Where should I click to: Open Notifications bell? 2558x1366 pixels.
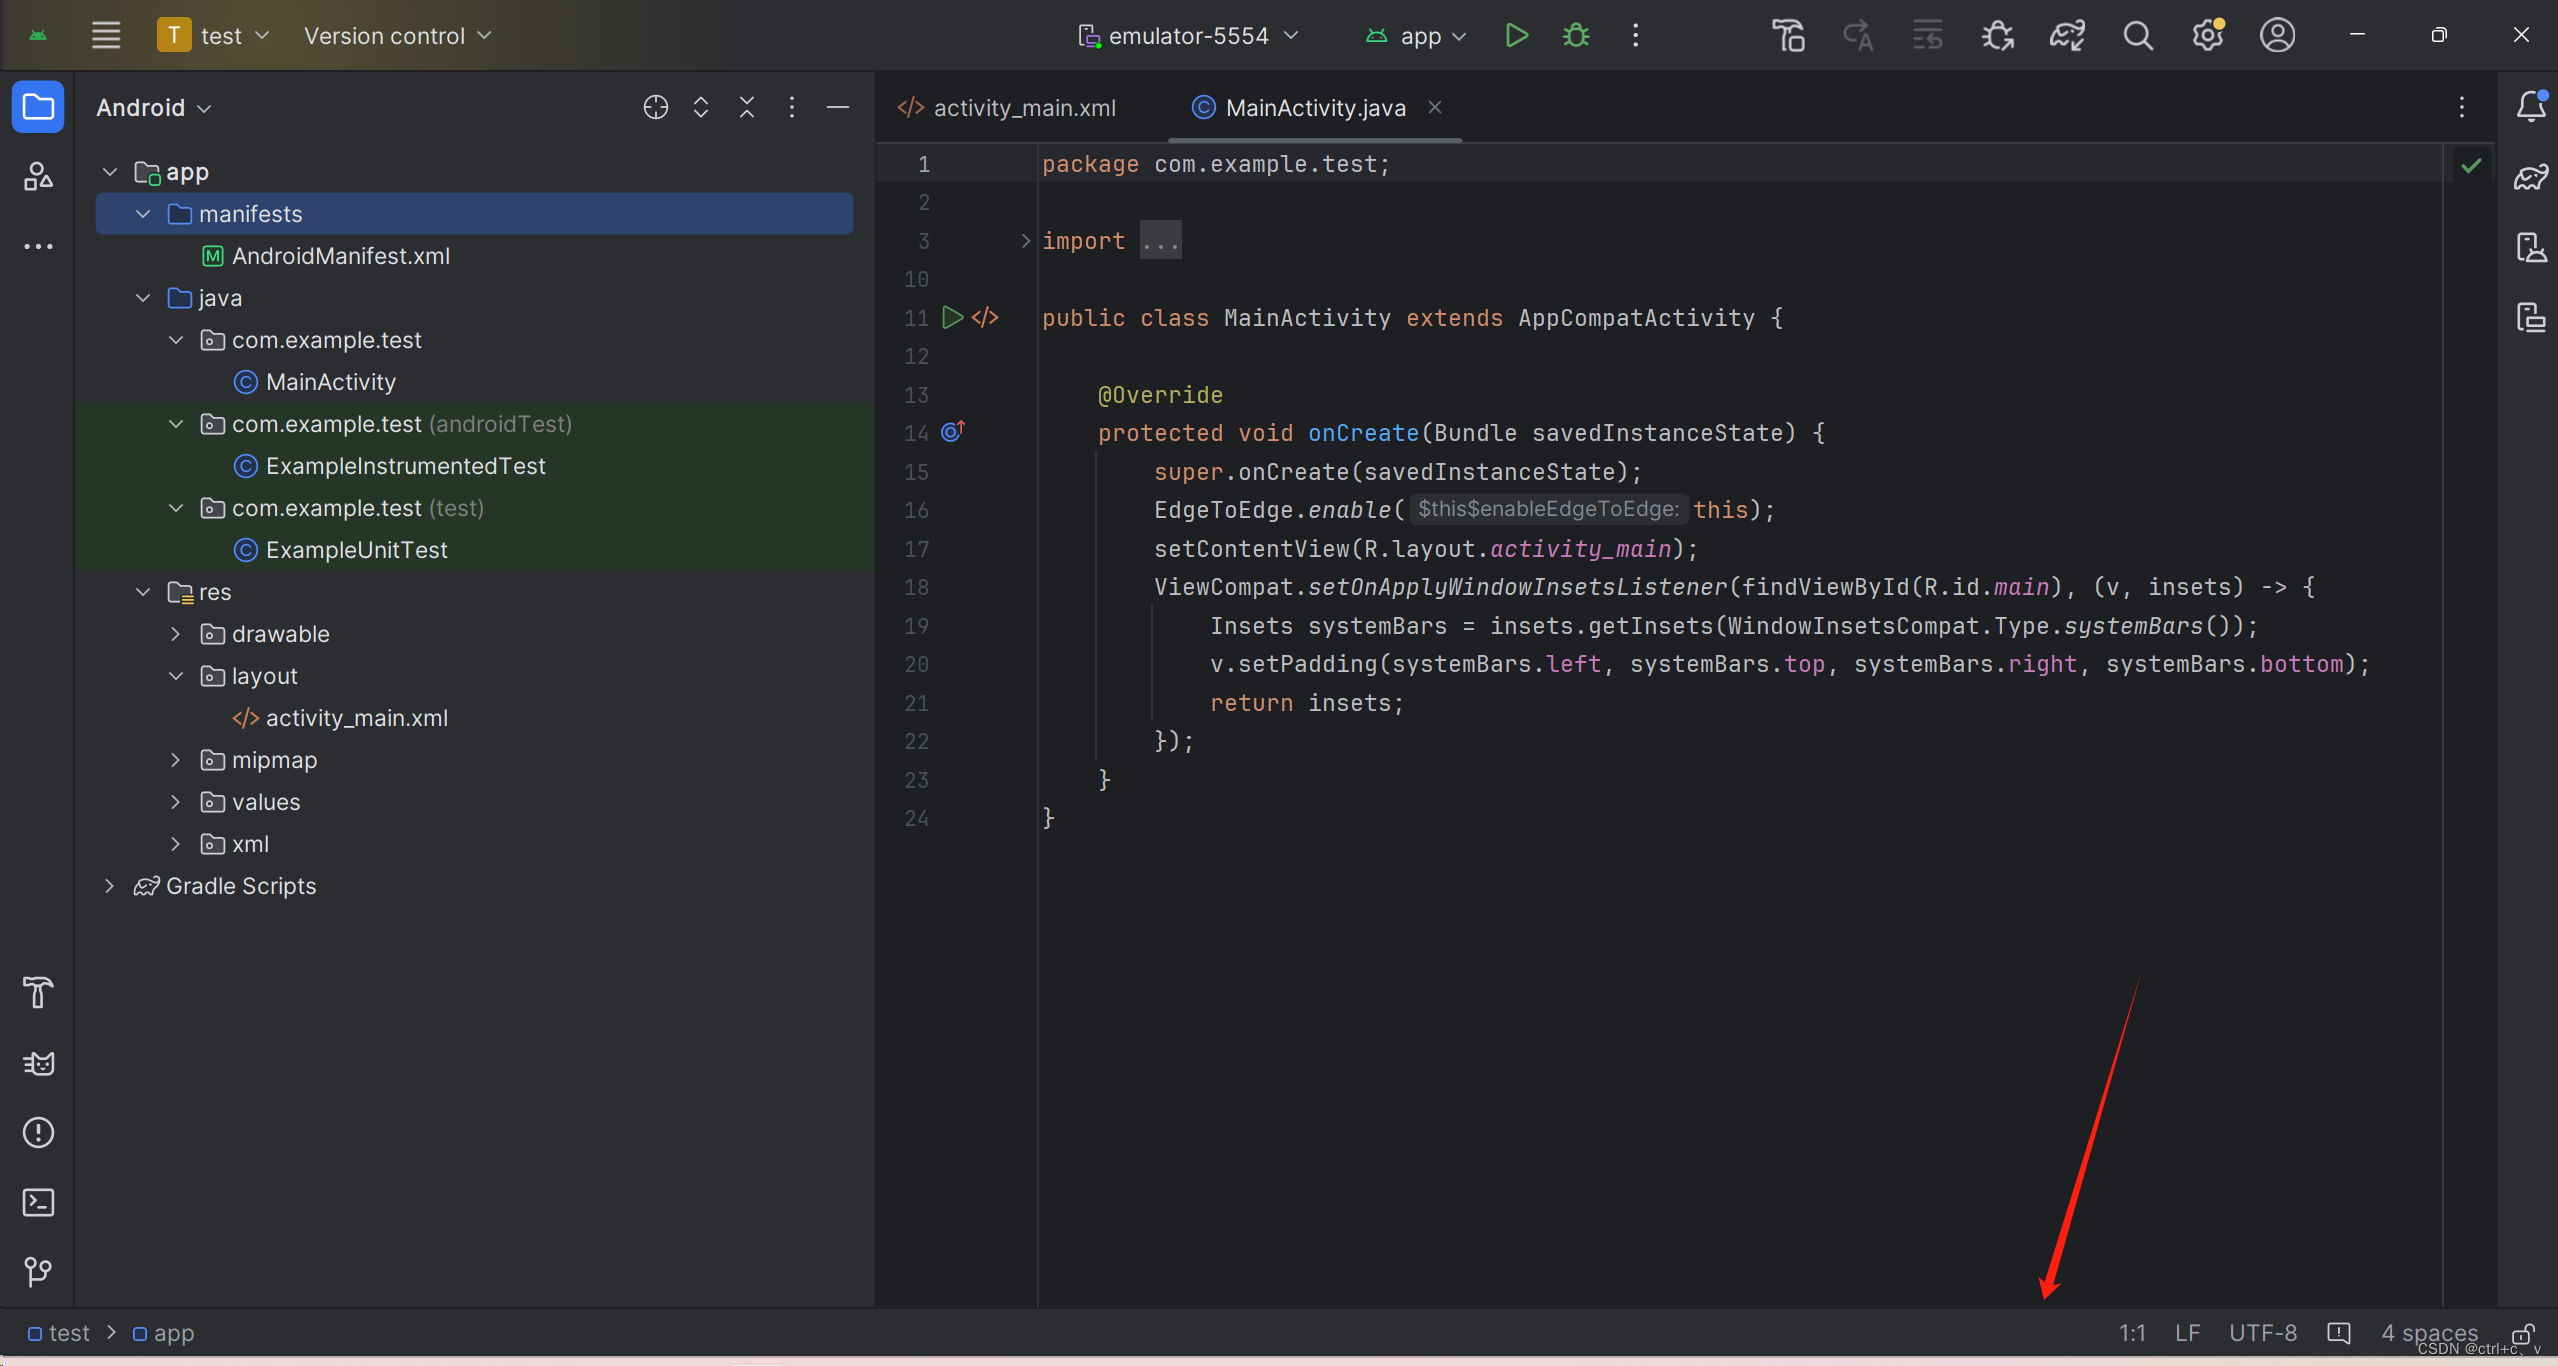tap(2531, 106)
